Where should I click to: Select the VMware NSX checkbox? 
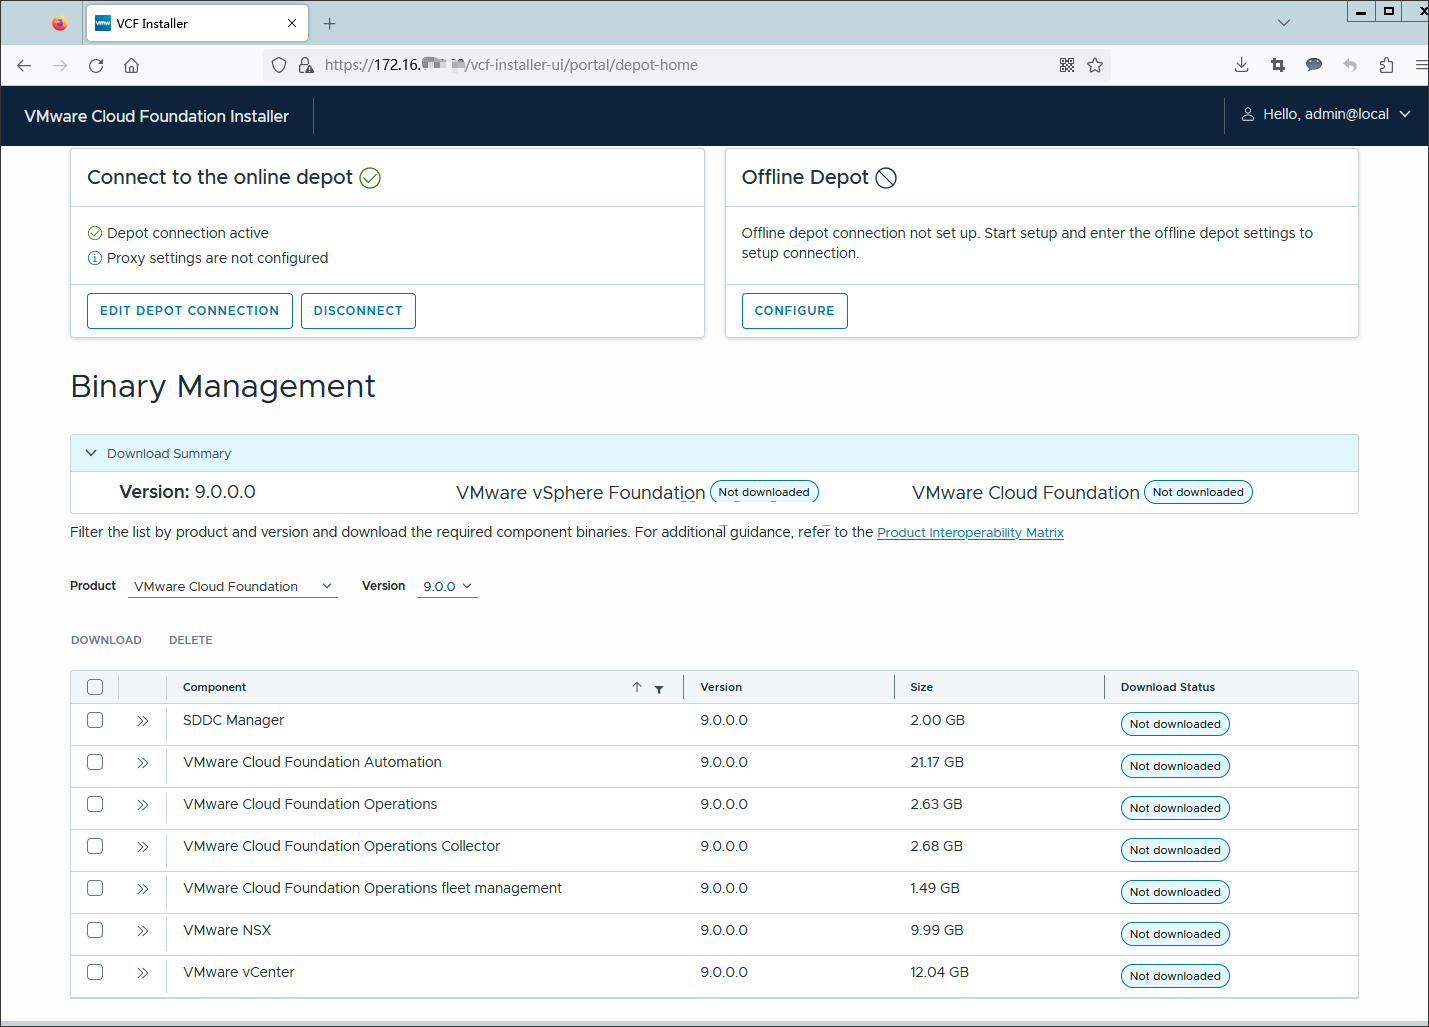pyautogui.click(x=95, y=930)
